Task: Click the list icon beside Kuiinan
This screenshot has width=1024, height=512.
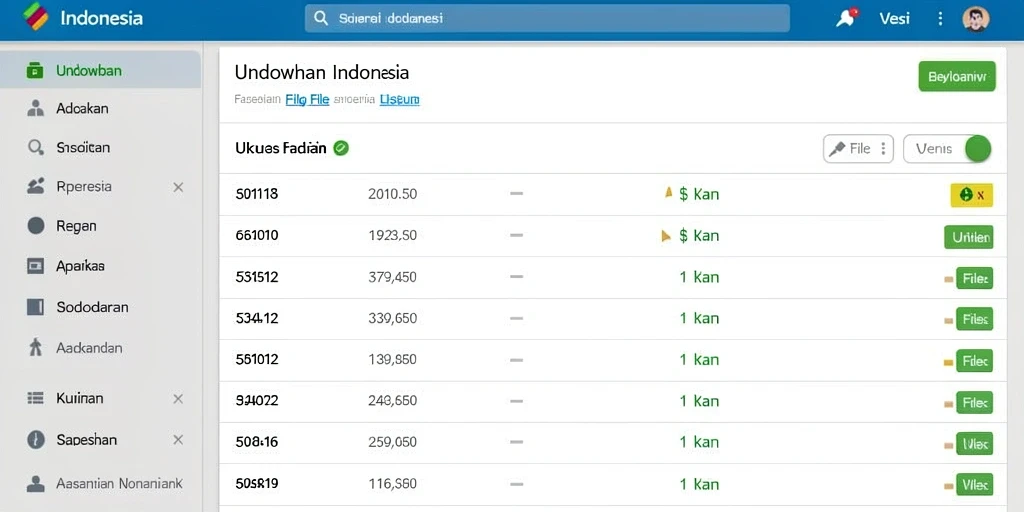Action: coord(35,398)
